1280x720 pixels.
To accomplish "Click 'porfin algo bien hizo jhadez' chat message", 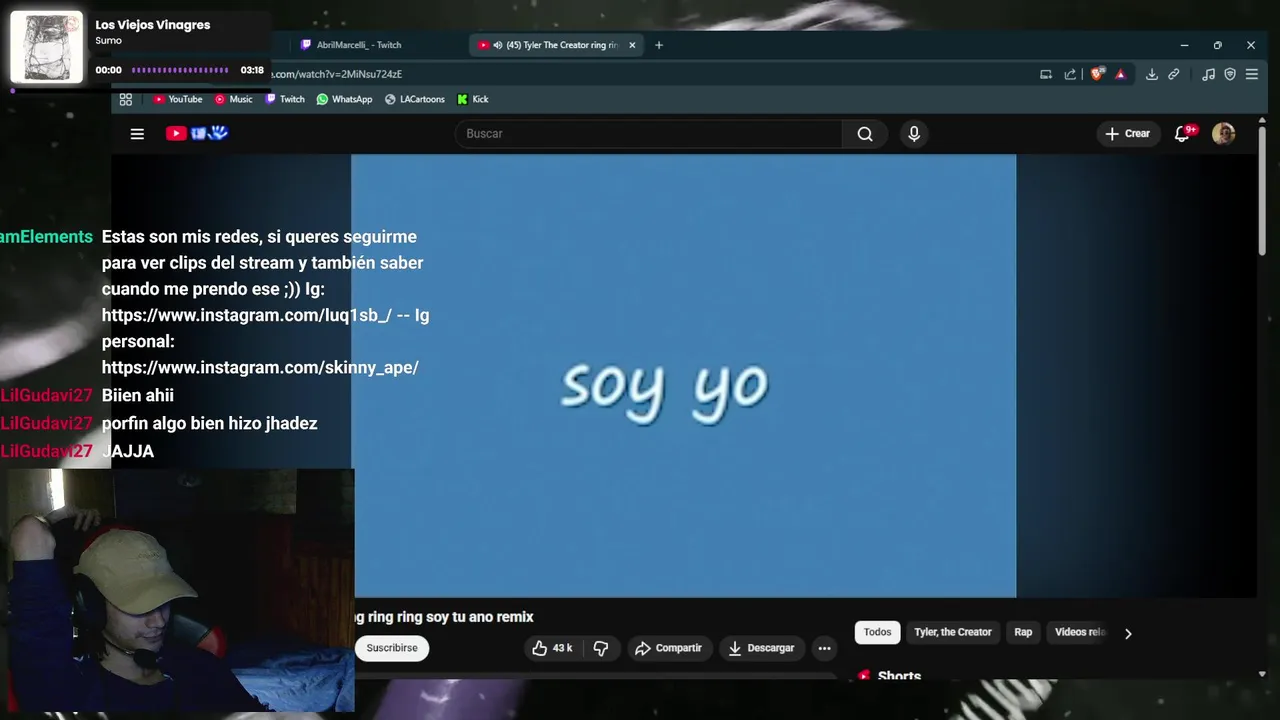I will pos(209,423).
